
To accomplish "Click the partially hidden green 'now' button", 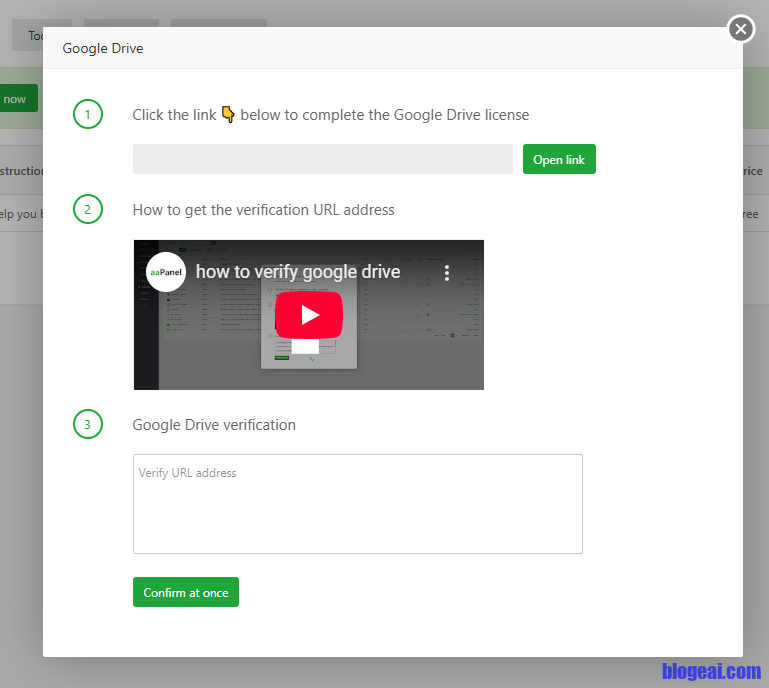I will [x=18, y=99].
